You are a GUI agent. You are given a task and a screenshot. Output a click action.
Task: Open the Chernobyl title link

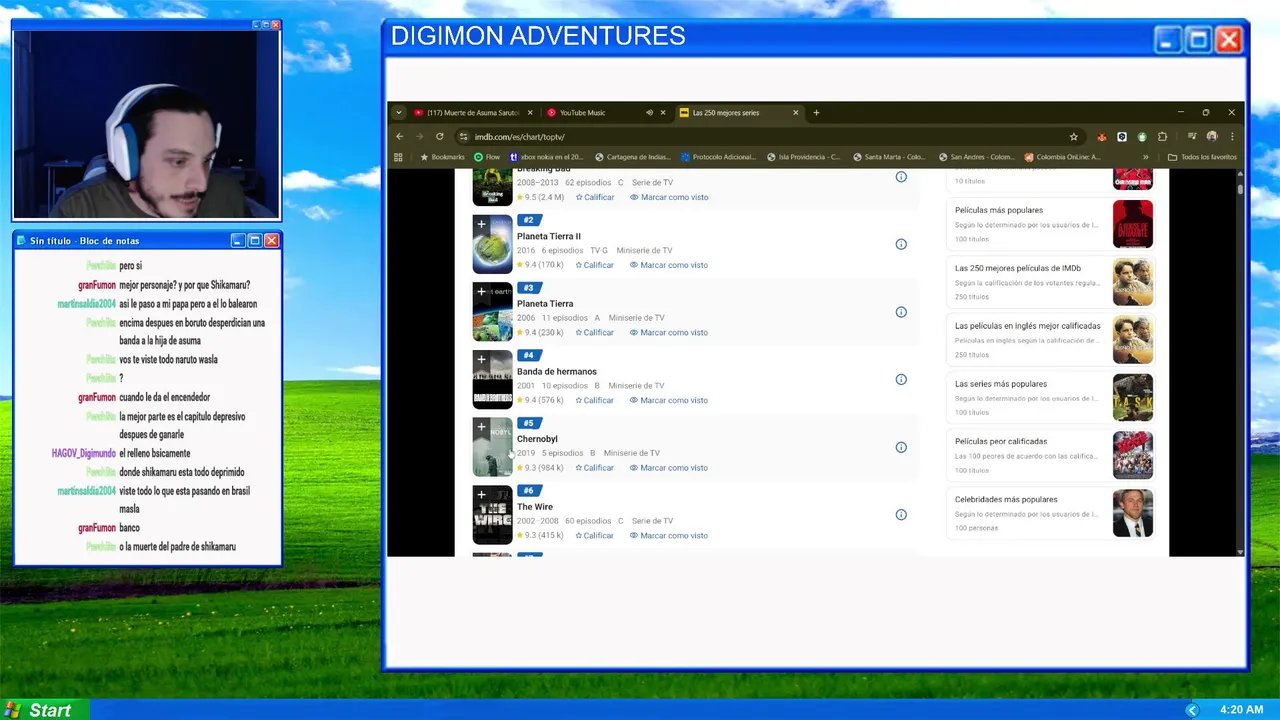(537, 439)
